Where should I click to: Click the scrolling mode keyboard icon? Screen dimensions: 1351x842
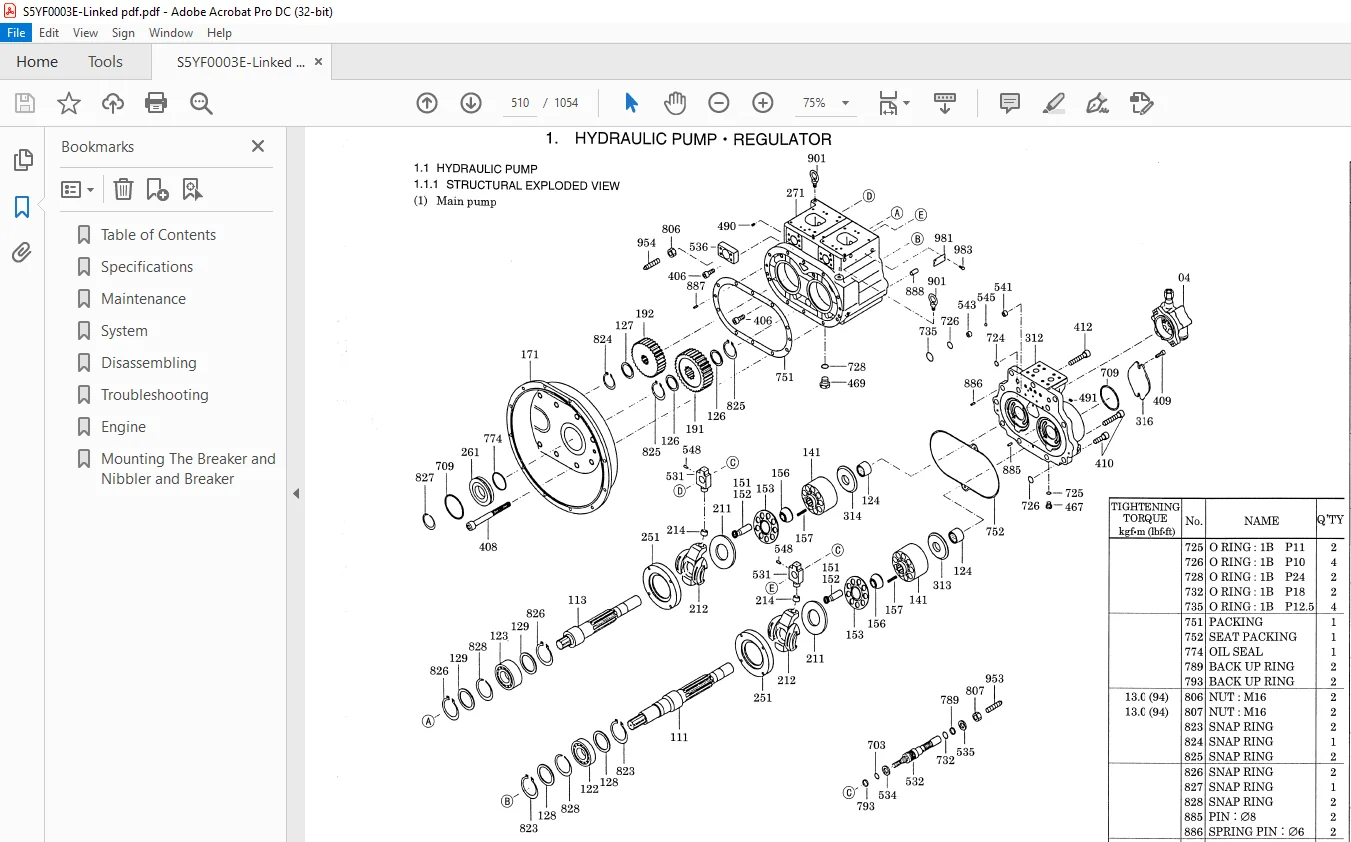coord(945,103)
